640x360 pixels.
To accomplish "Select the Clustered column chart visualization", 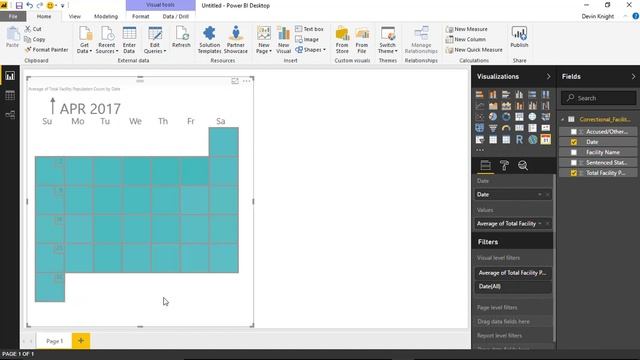I will pyautogui.click(x=519, y=94).
